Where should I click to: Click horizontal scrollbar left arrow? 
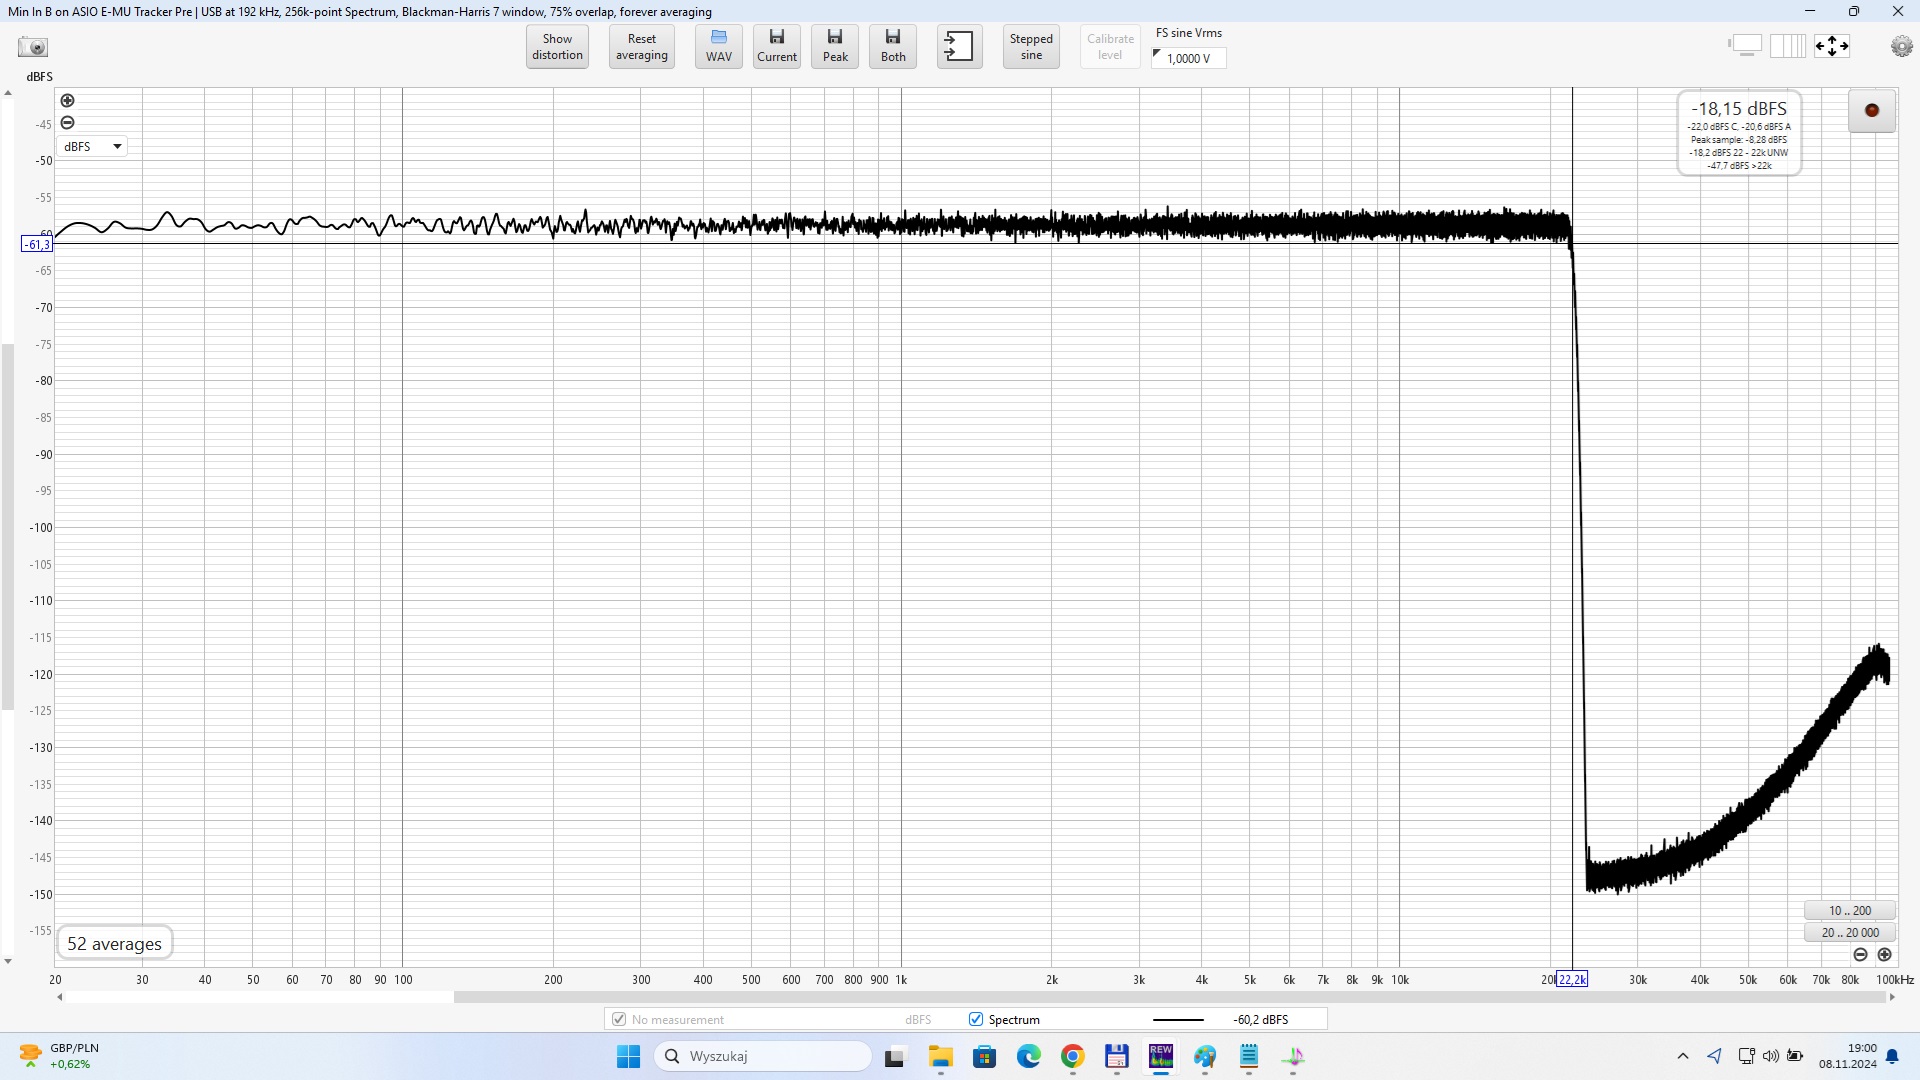[60, 997]
